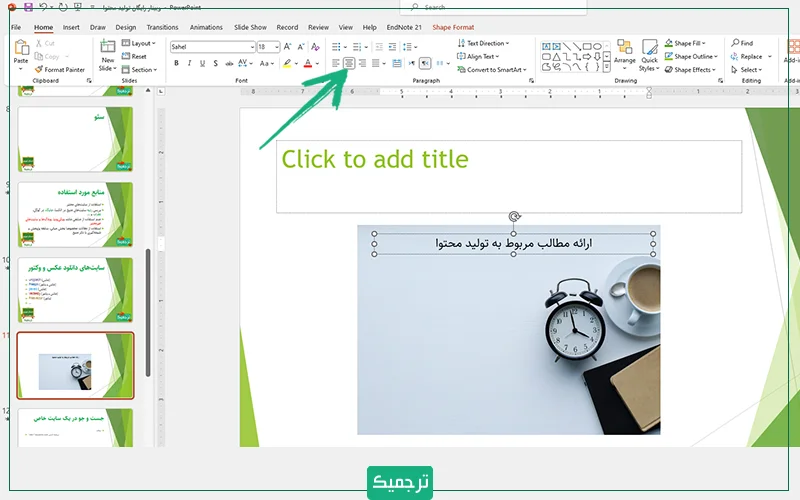800x500 pixels.
Task: Click the Paste clipboard icon
Action: tap(21, 48)
